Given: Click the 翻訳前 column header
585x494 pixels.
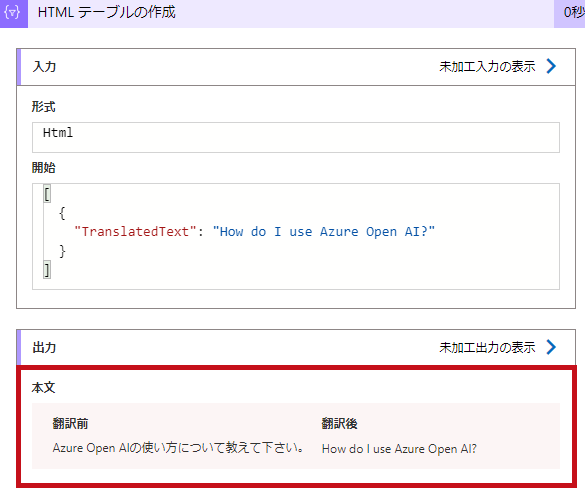Looking at the screenshot, I should (71, 424).
